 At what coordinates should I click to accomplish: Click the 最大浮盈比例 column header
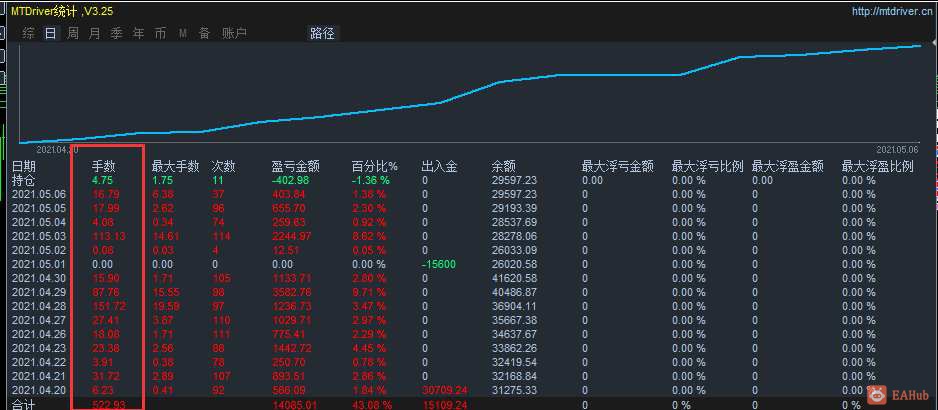878,167
